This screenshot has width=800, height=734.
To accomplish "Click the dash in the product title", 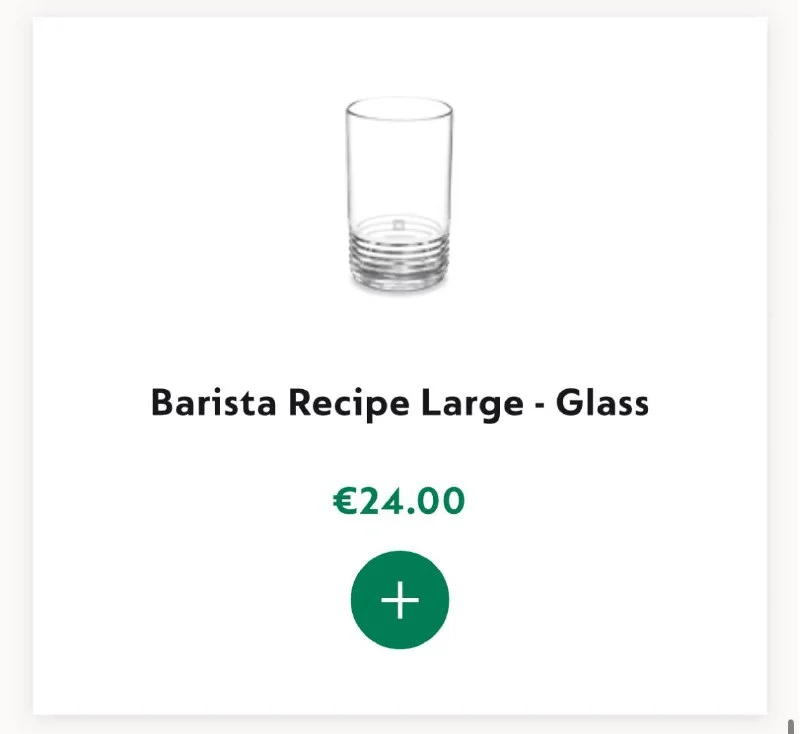I will 534,406.
